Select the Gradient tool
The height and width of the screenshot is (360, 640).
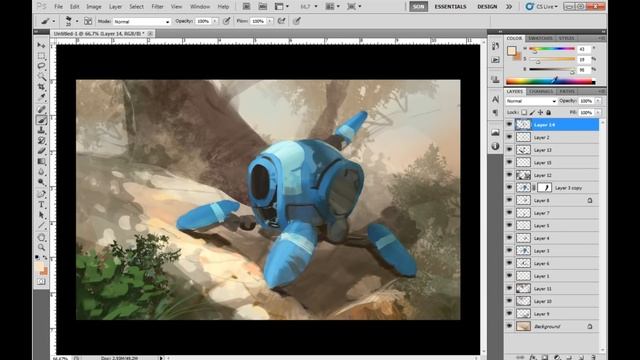[41, 162]
